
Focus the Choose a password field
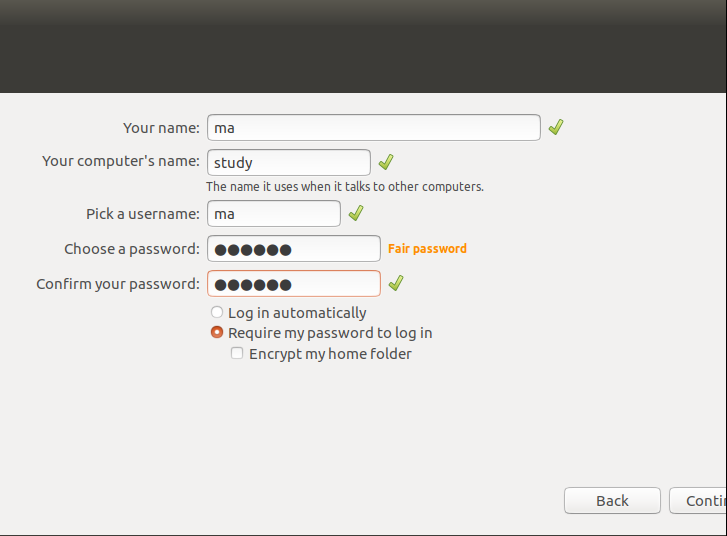(x=294, y=249)
